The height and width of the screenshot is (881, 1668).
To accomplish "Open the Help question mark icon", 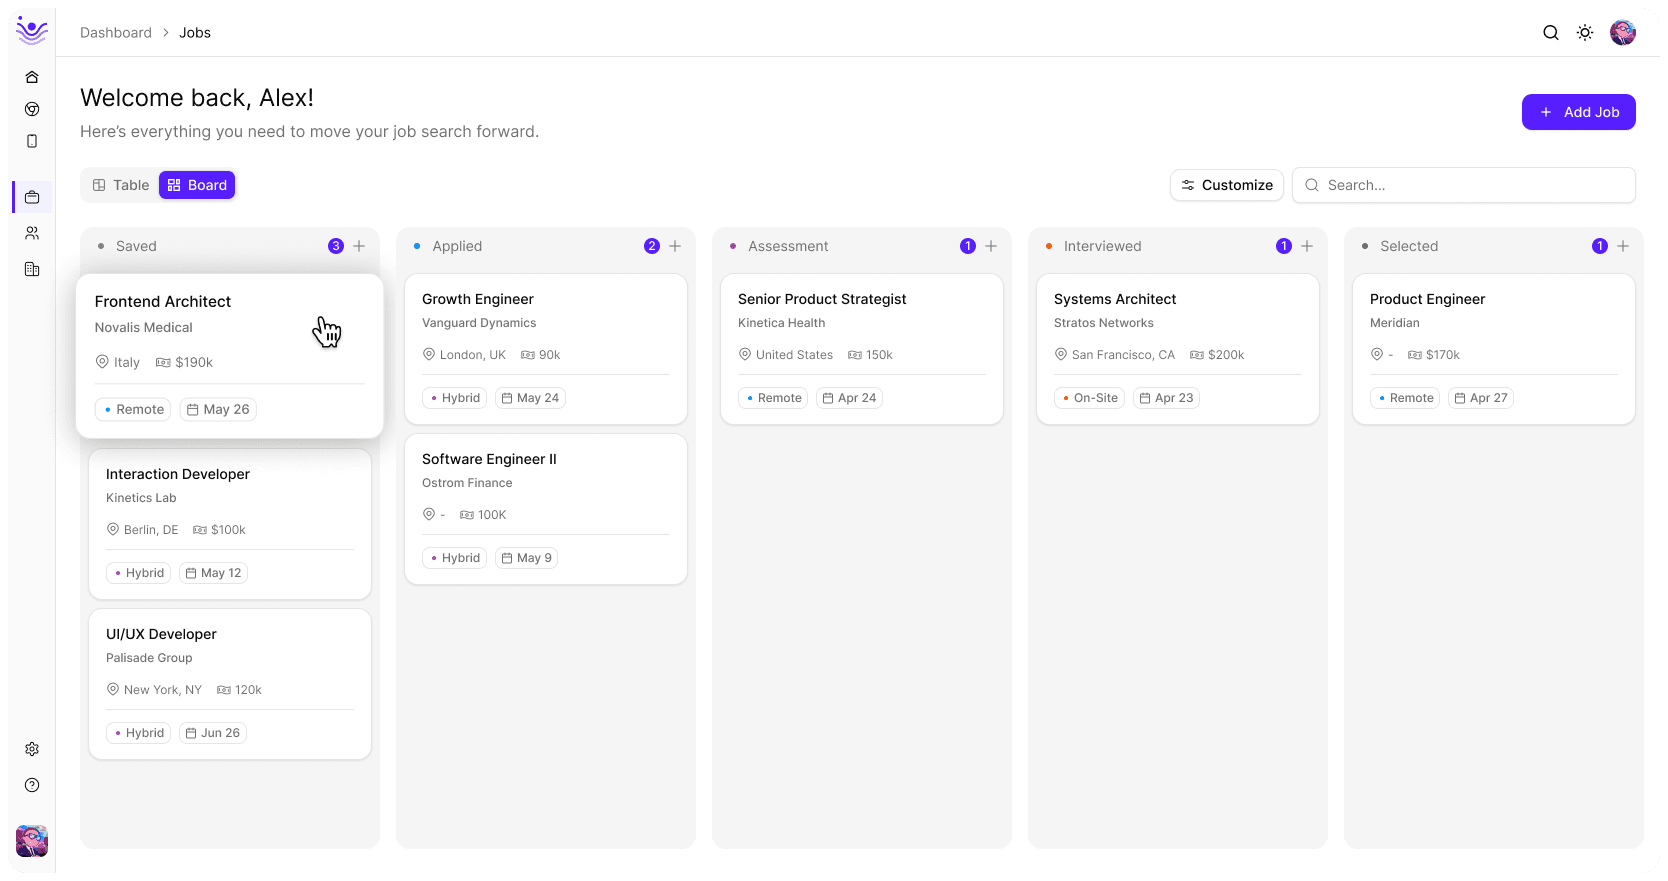I will pyautogui.click(x=32, y=785).
